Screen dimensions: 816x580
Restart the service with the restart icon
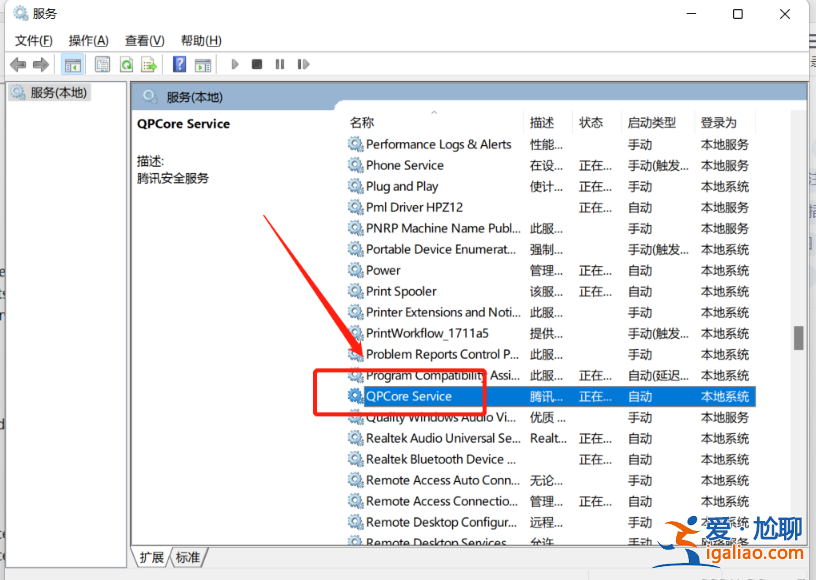(303, 63)
